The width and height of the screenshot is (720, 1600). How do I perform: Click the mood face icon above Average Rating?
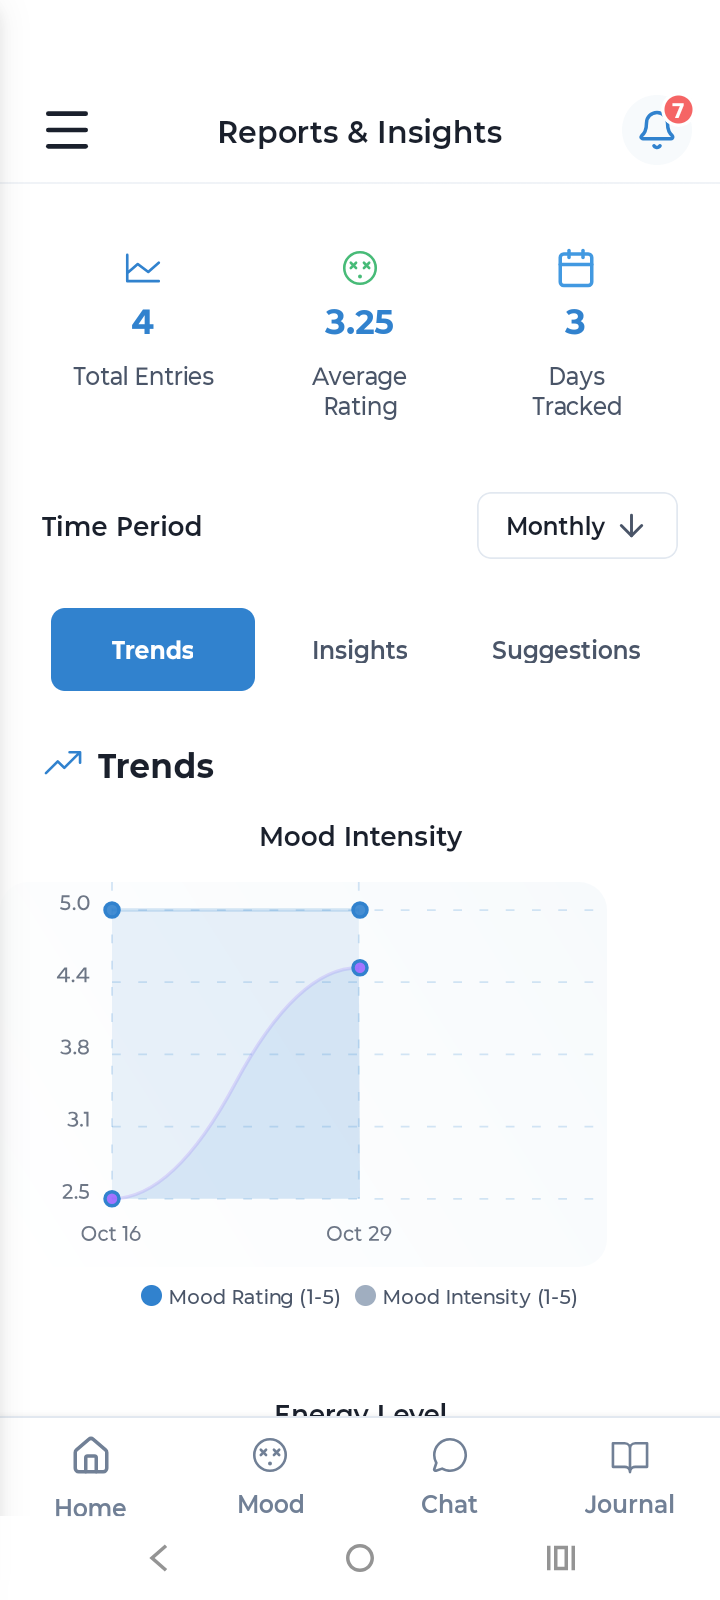360,267
